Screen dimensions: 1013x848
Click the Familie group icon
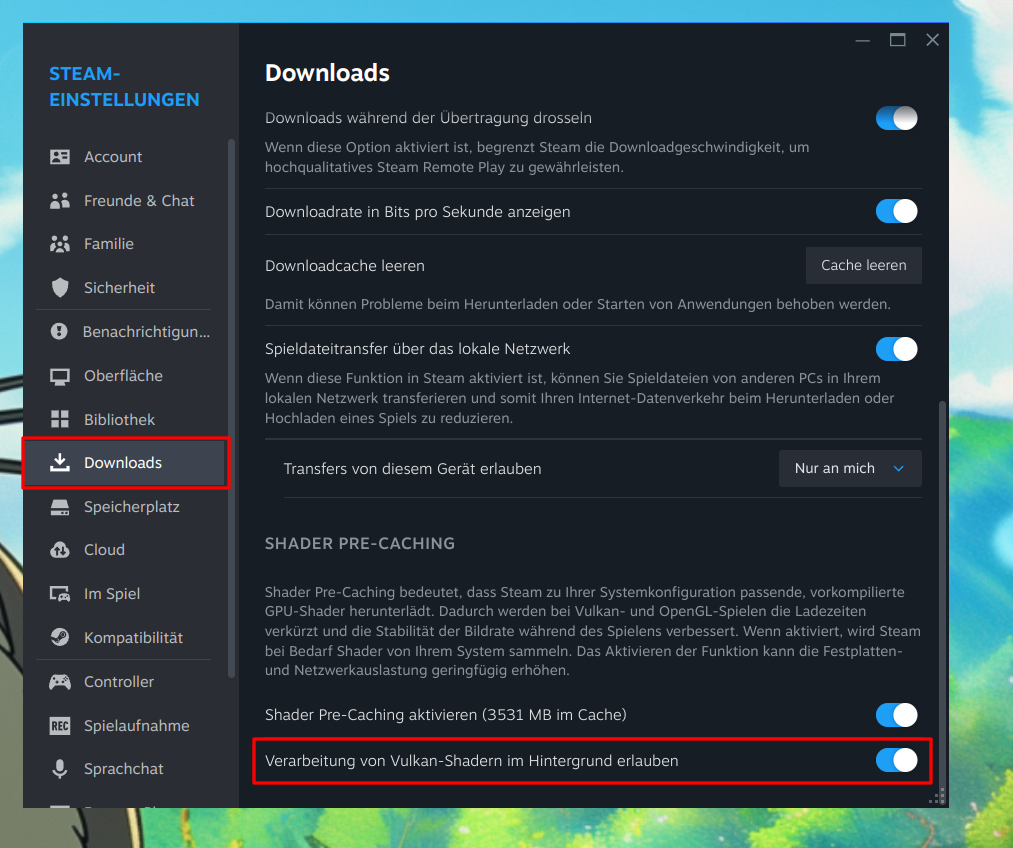[x=59, y=244]
